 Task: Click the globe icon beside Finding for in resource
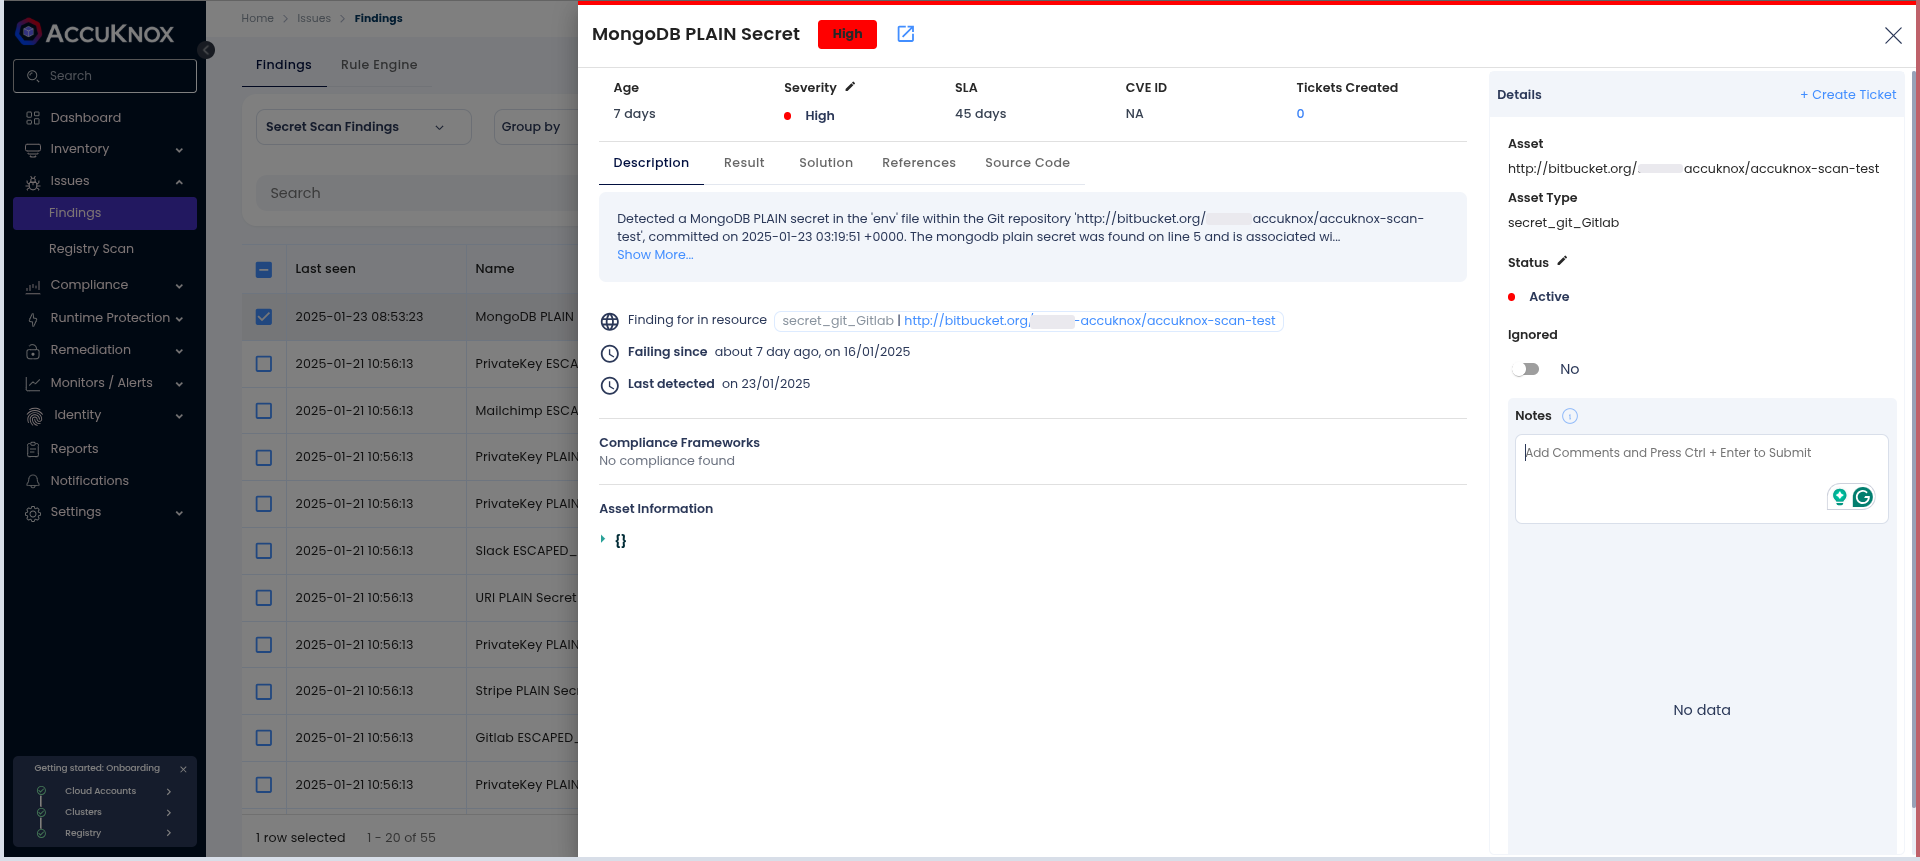(x=610, y=322)
